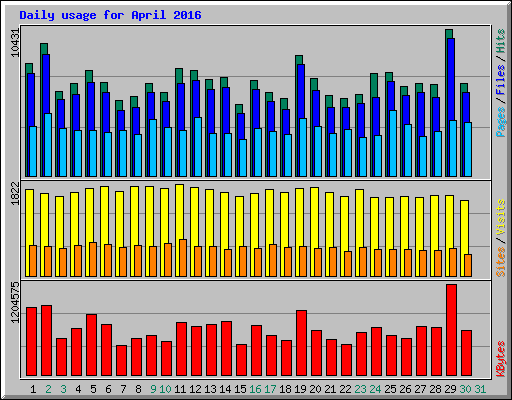Click the red KBytes bar above day 7
The height and width of the screenshot is (400, 512).
(x=122, y=361)
